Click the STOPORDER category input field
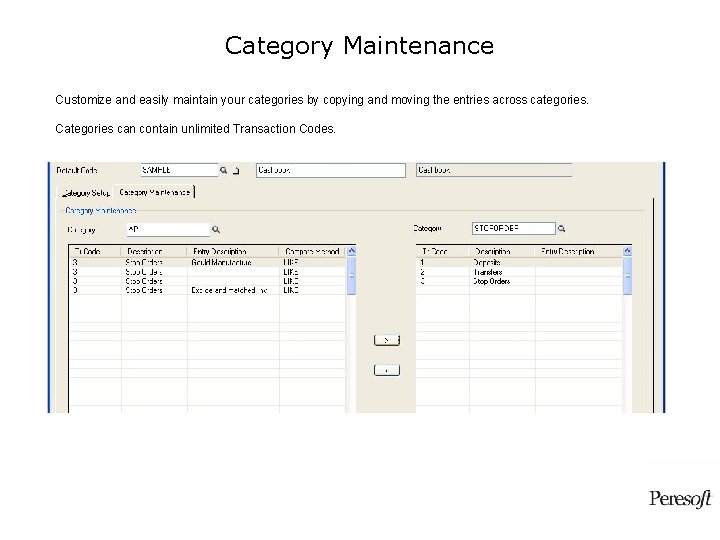This screenshot has width=720, height=540. 513,228
